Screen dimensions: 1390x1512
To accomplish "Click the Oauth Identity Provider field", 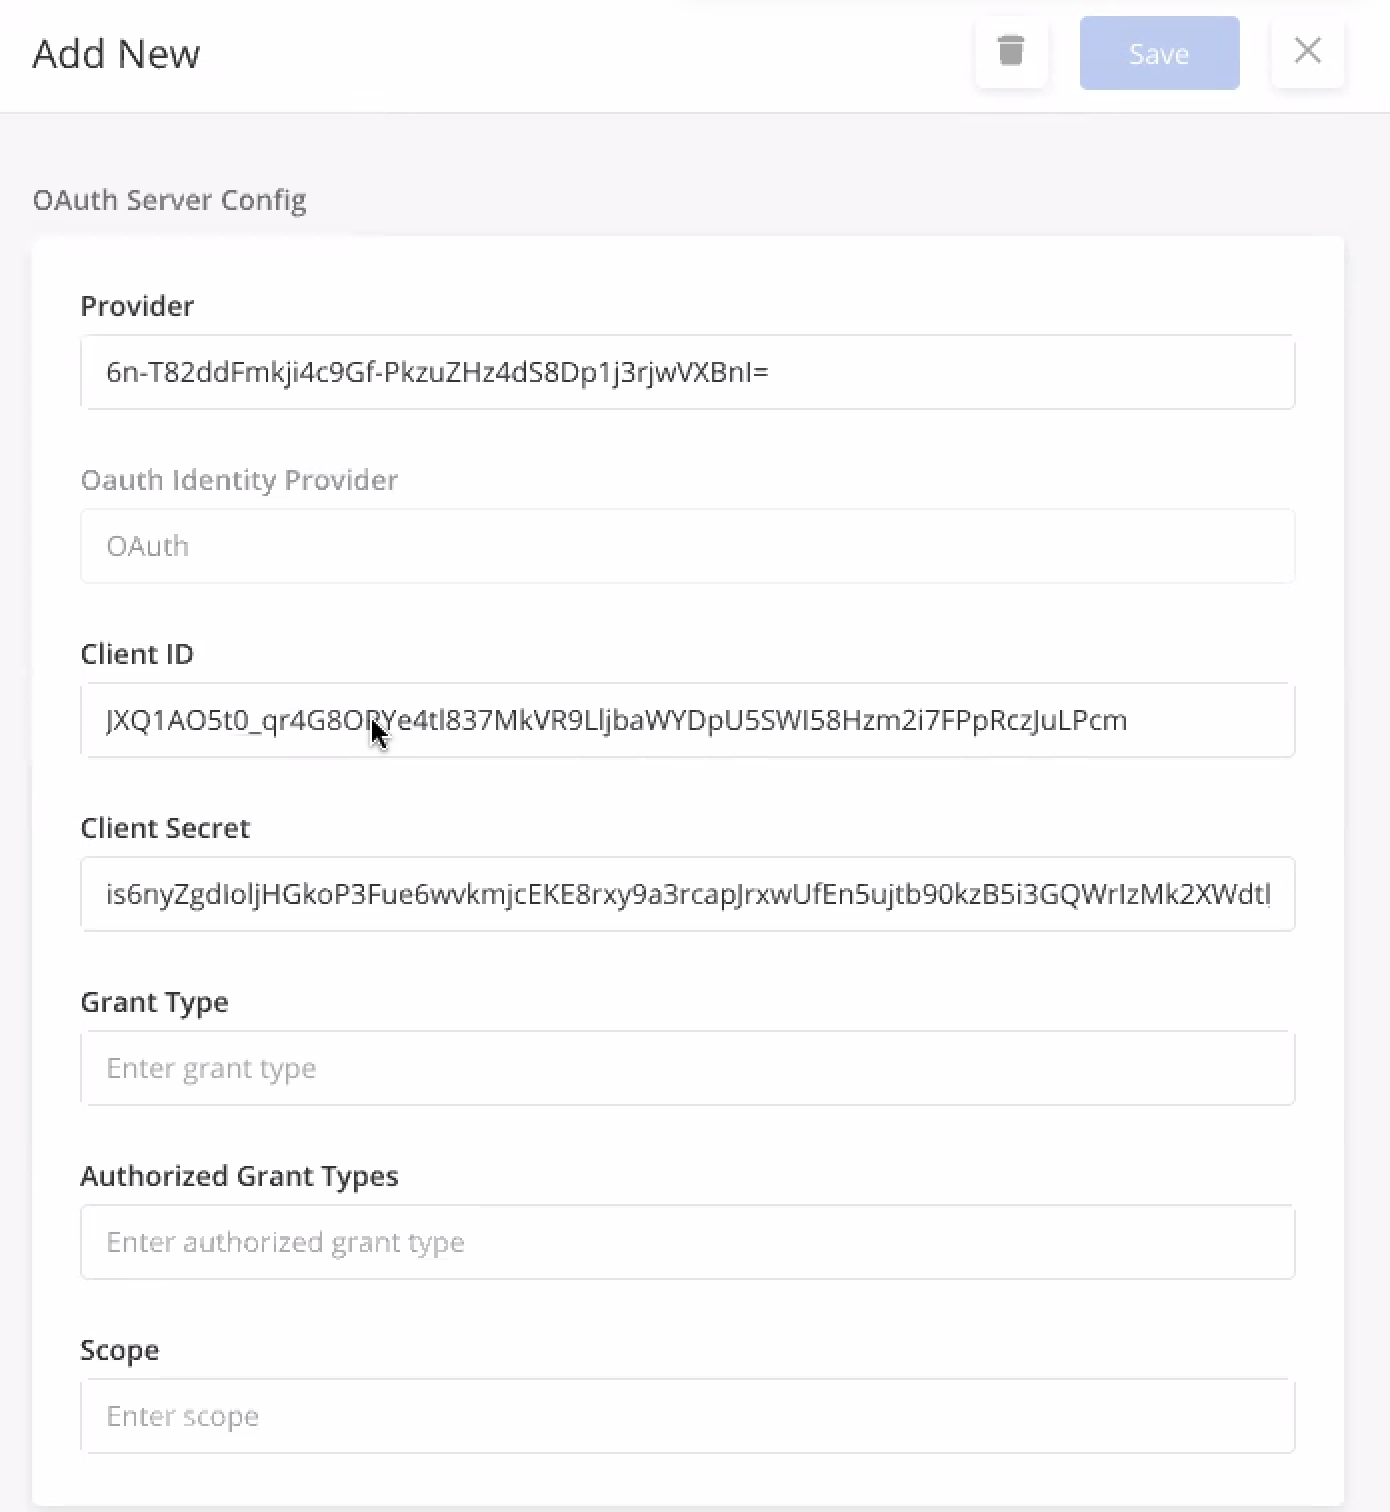I will (x=688, y=546).
